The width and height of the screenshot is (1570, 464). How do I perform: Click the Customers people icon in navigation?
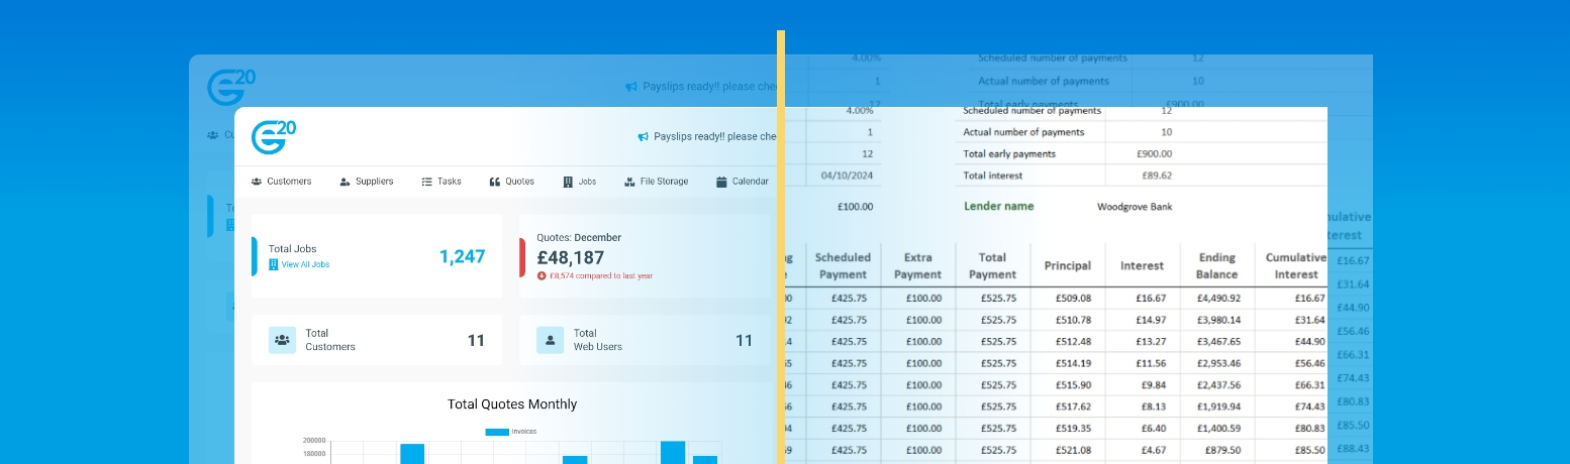256,182
